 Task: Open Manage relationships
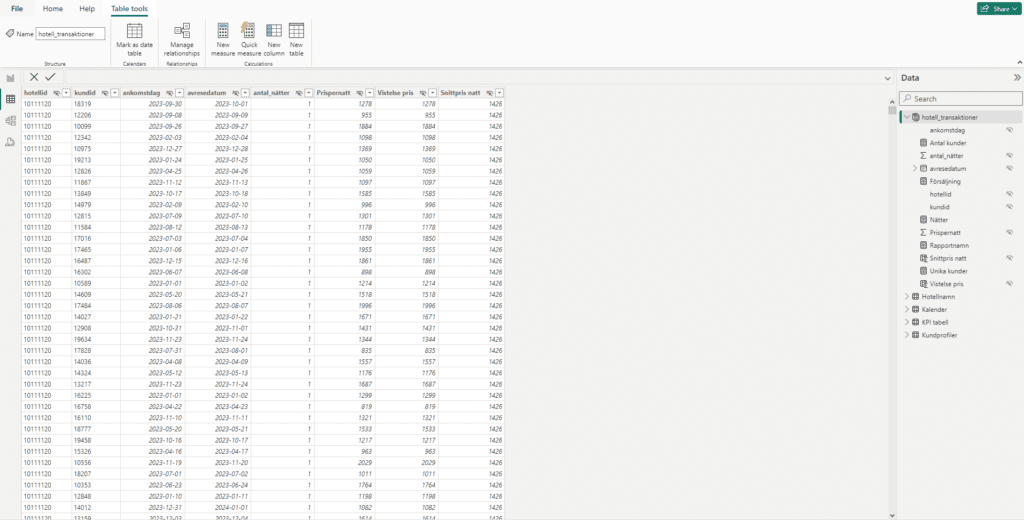(x=182, y=31)
